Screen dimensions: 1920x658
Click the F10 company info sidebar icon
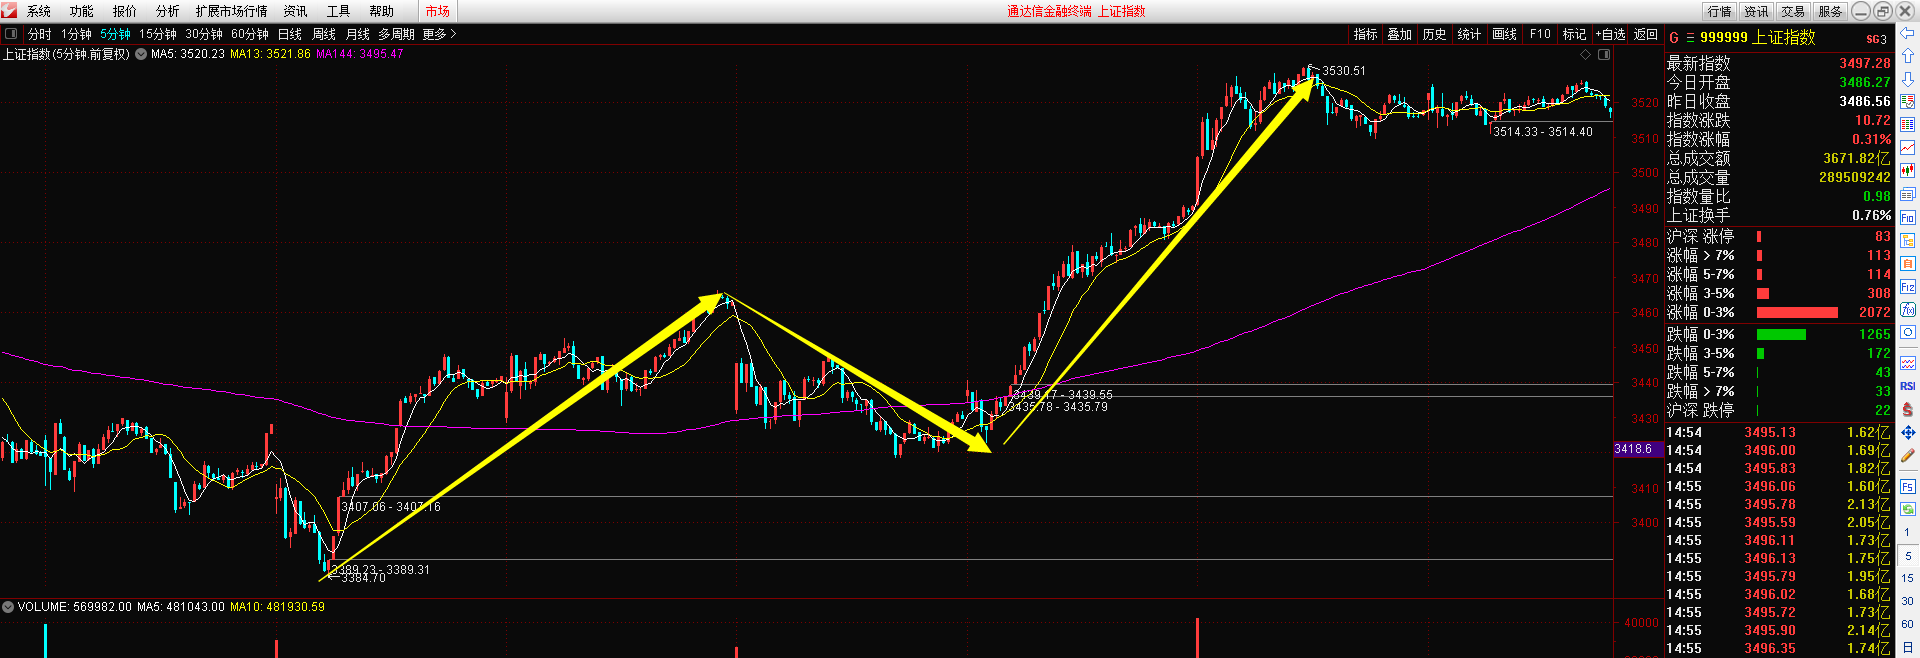[x=1907, y=217]
